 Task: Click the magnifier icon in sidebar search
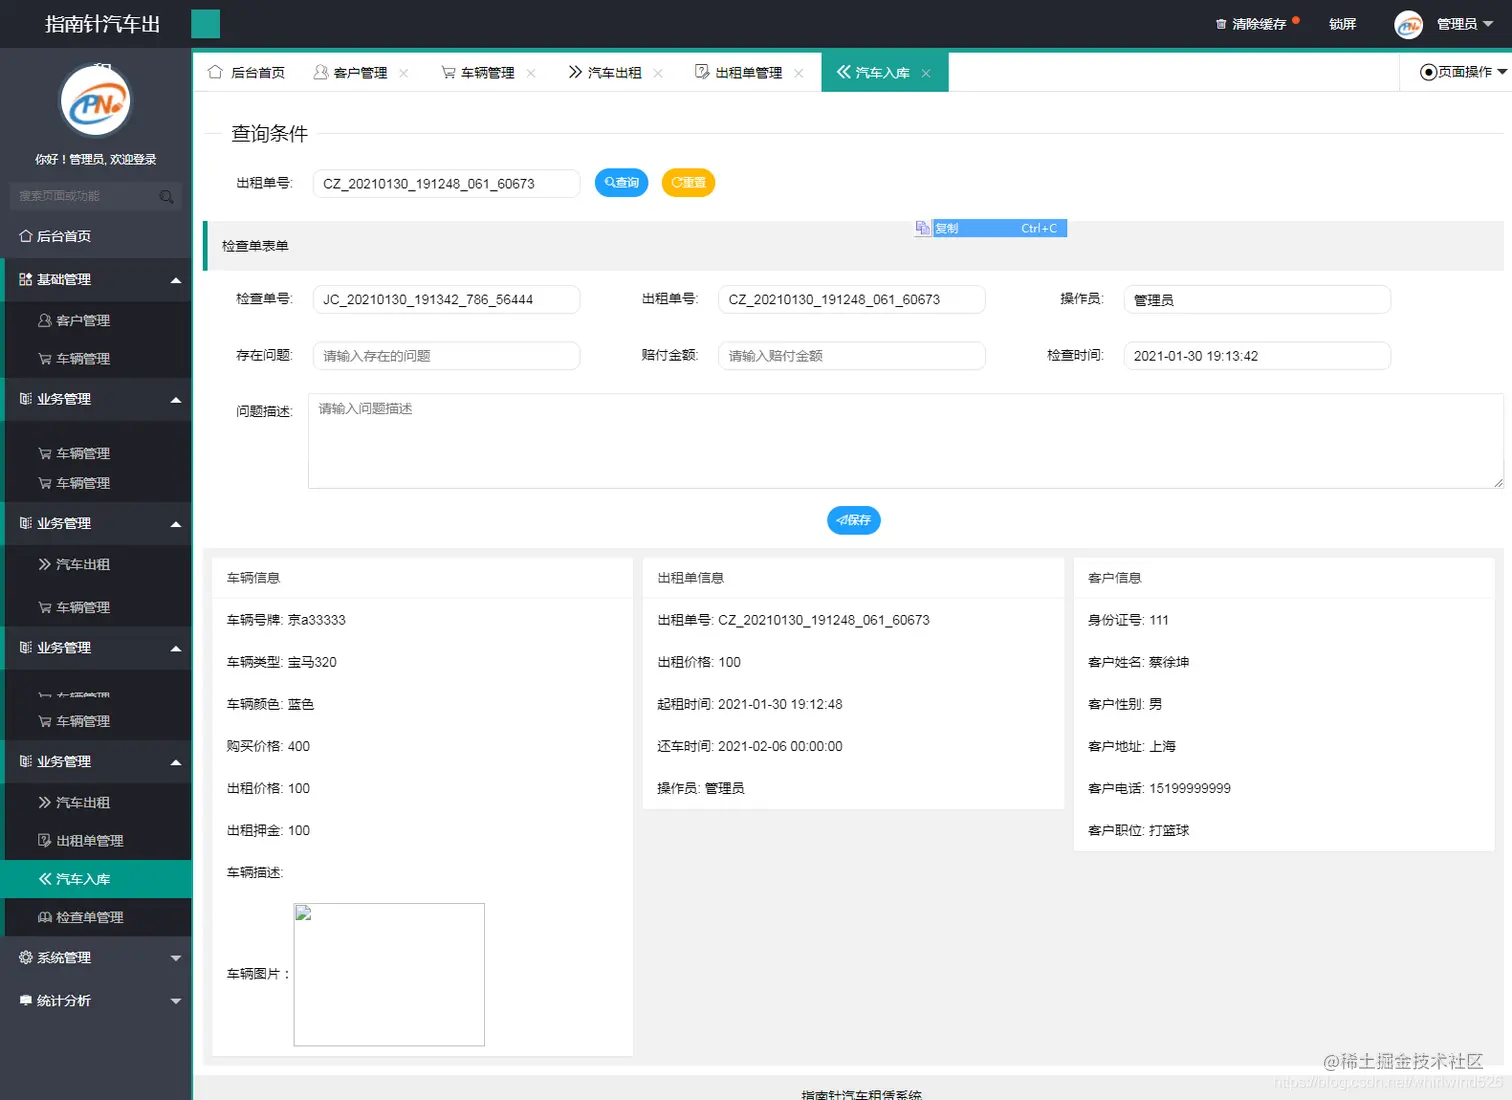166,197
